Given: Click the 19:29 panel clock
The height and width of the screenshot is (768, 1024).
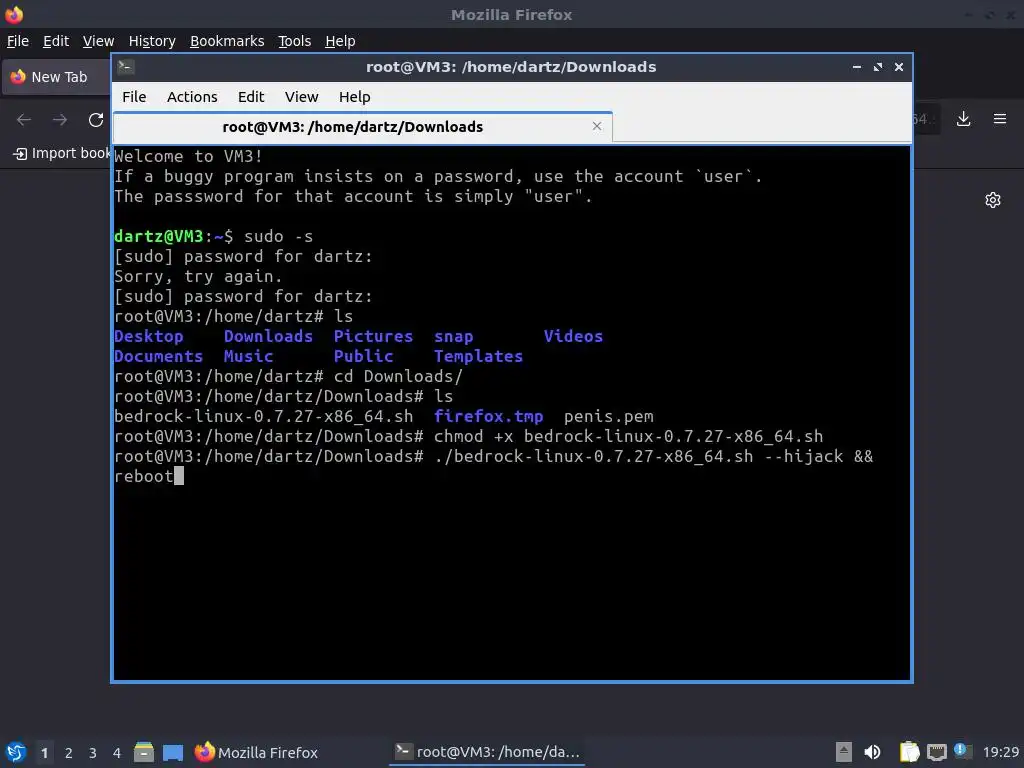Looking at the screenshot, I should point(1000,752).
